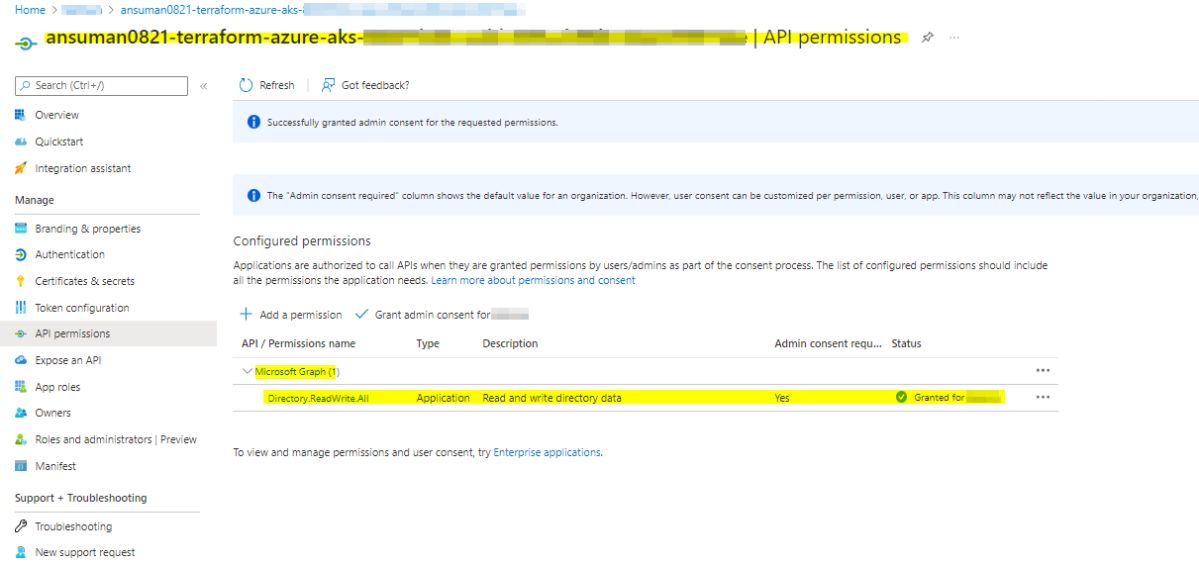Click the Manifest icon
This screenshot has width=1199, height=566.
point(21,466)
